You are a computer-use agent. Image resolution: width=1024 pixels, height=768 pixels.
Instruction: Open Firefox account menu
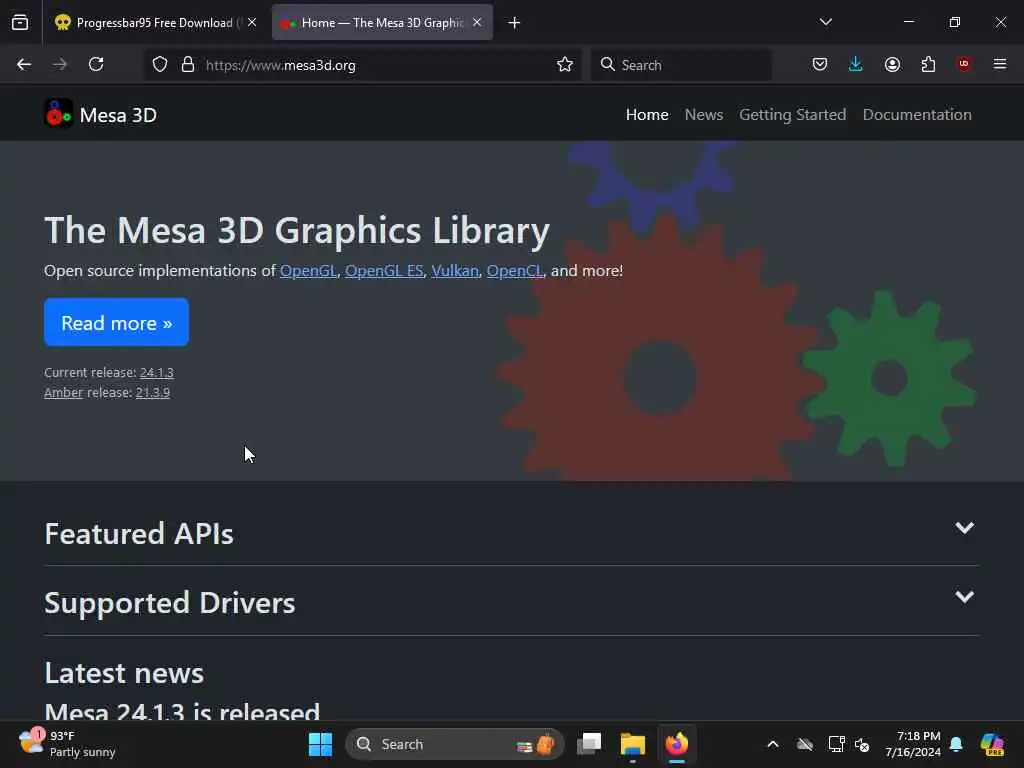point(892,64)
